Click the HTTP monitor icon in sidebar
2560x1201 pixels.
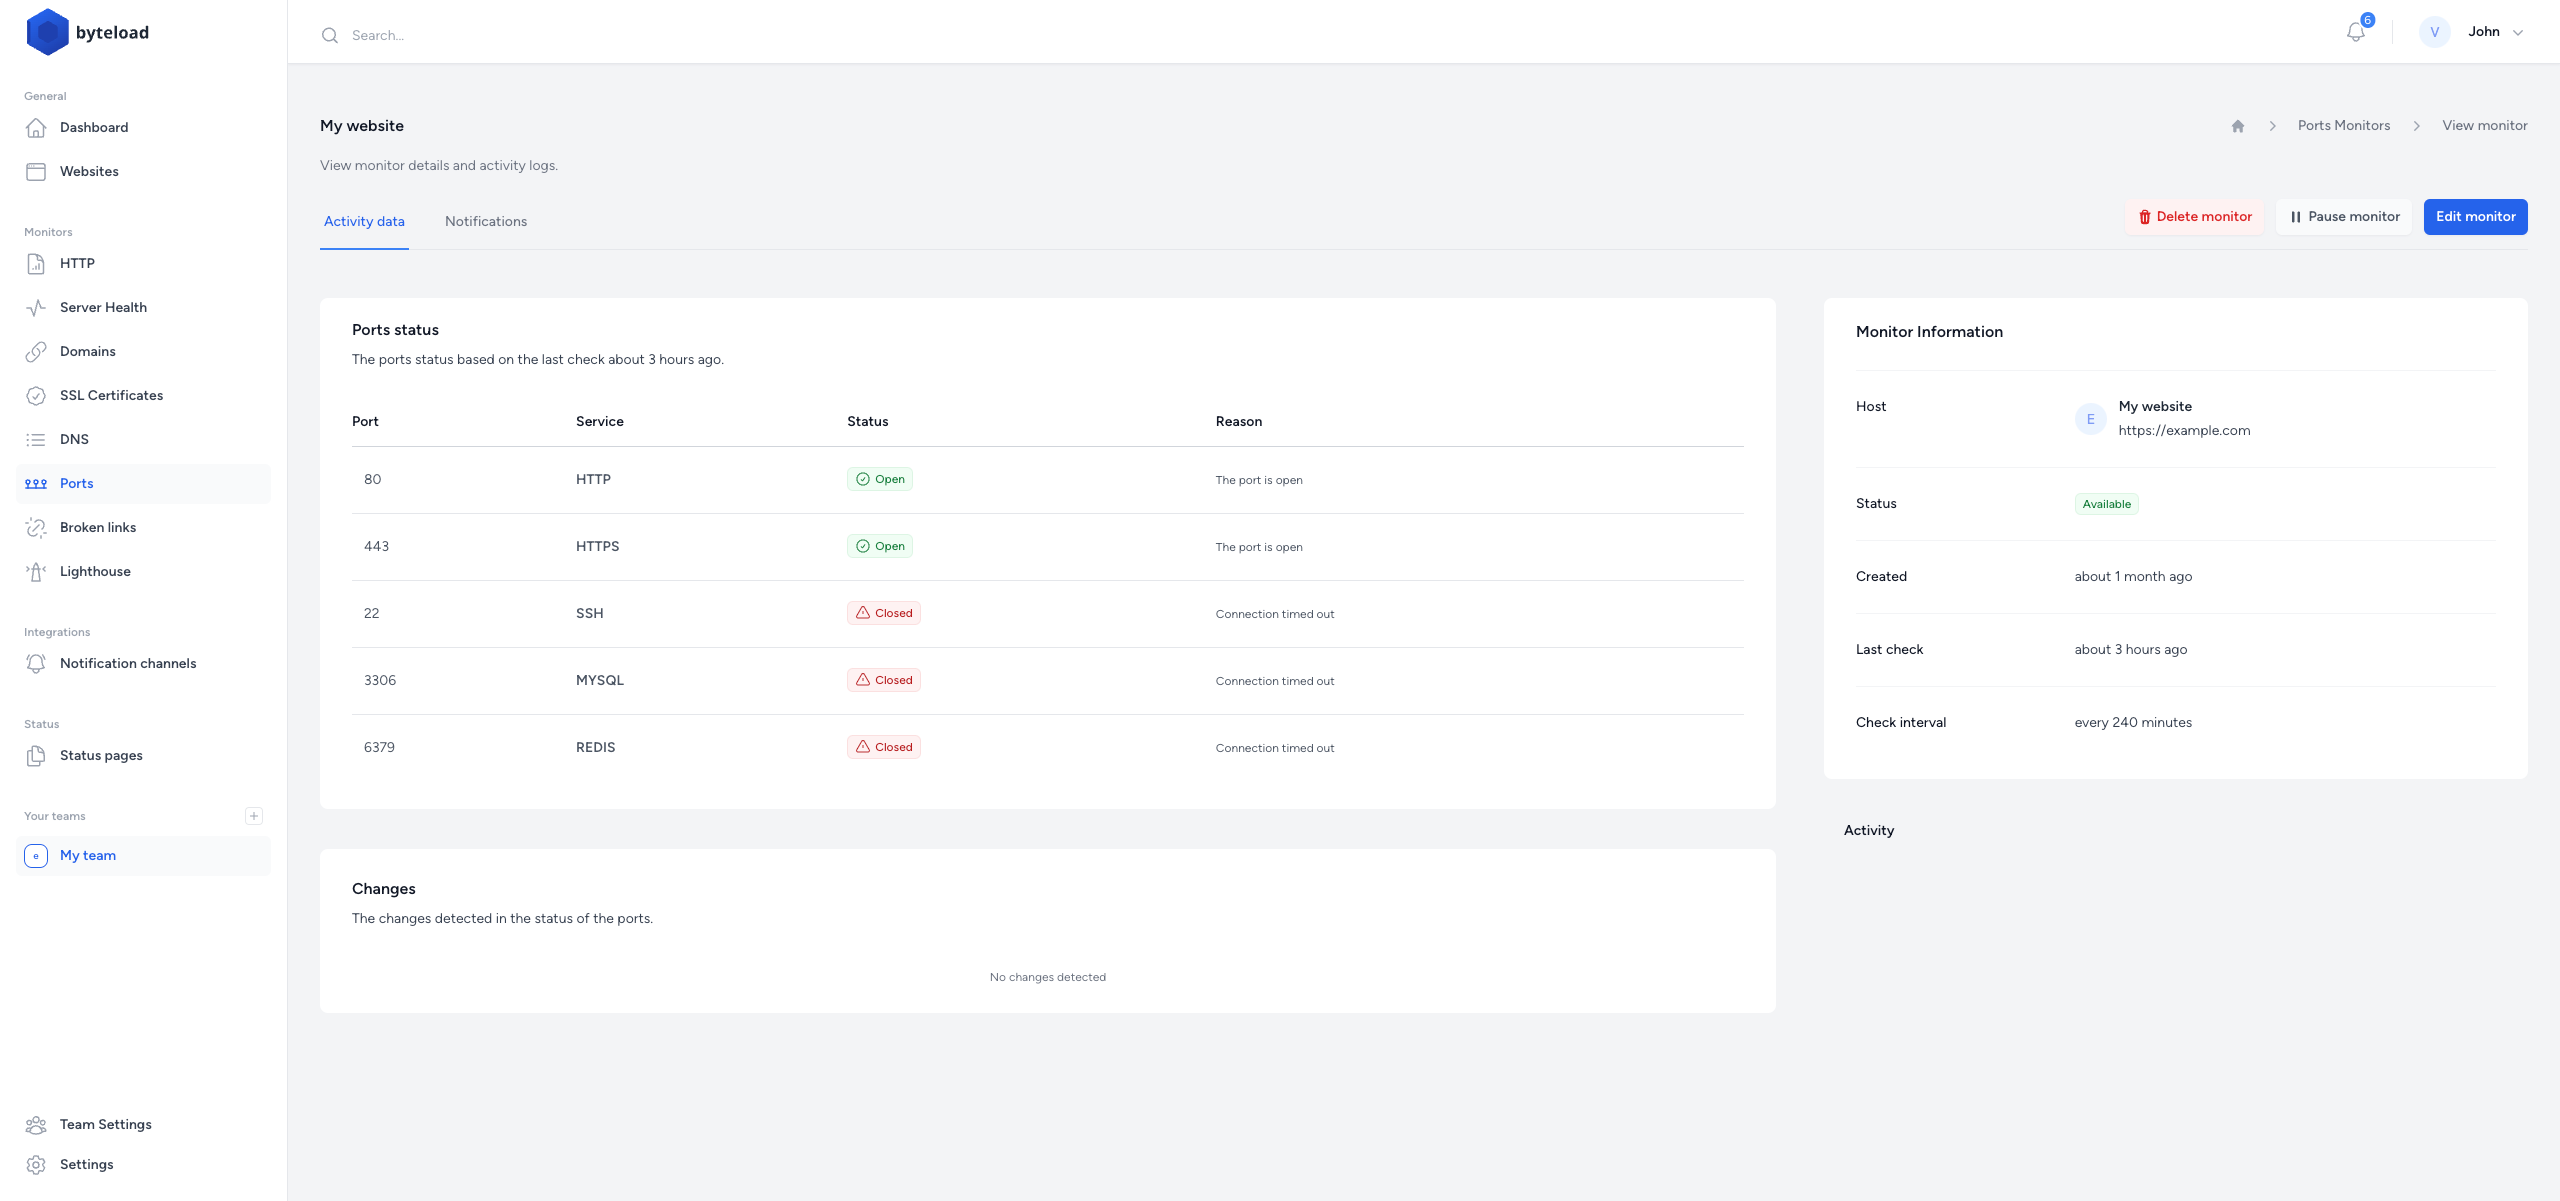click(x=36, y=263)
